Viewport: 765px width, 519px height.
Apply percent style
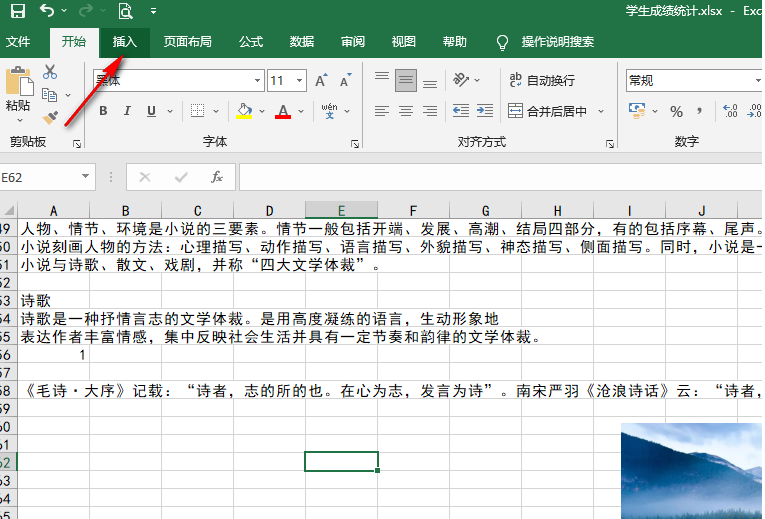676,112
